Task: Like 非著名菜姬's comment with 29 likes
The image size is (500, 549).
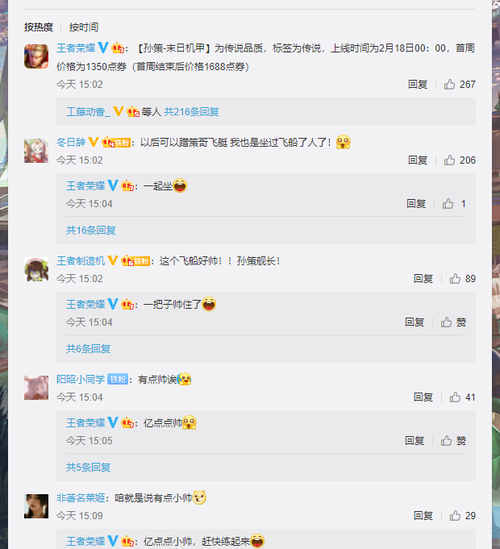Action: point(462,515)
